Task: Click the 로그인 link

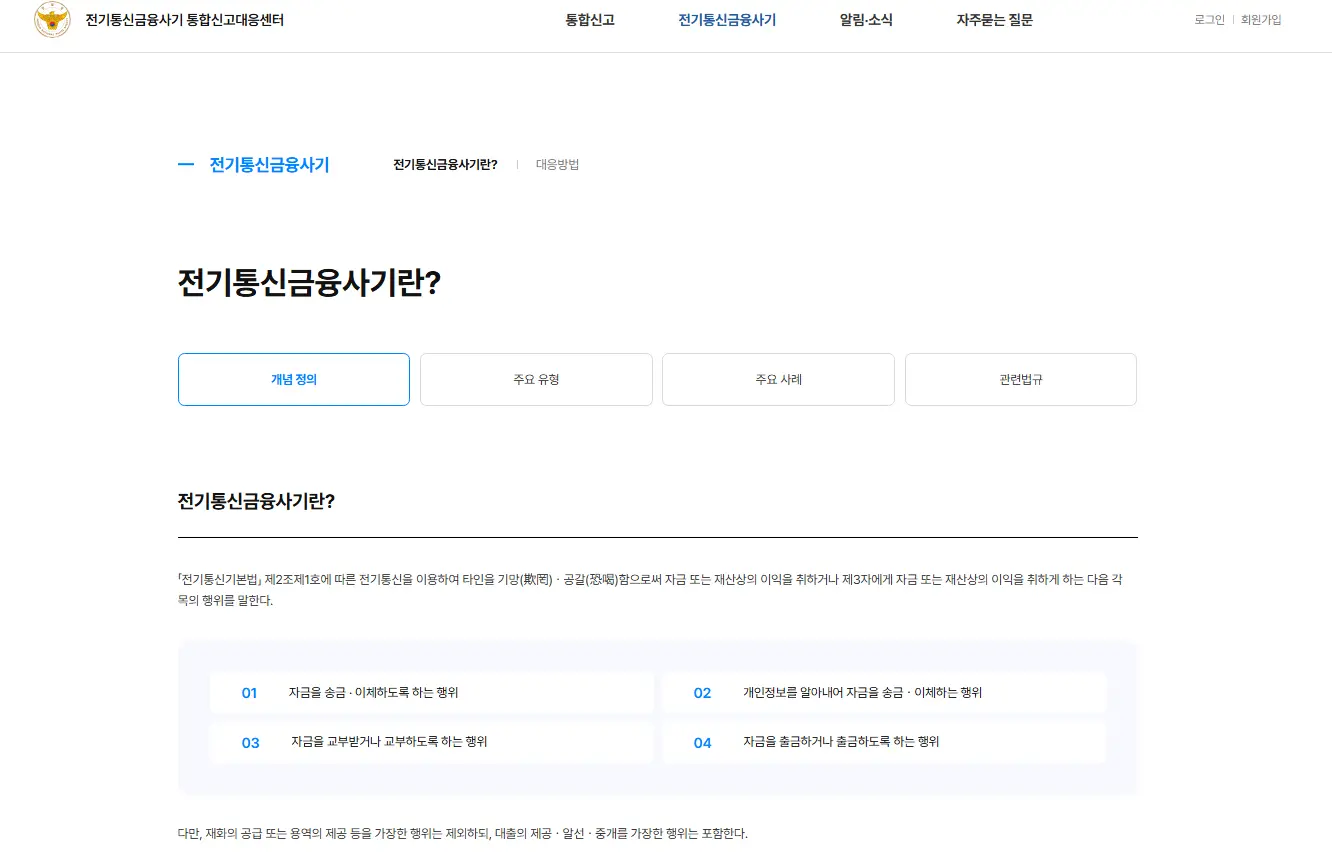Action: [x=1206, y=19]
